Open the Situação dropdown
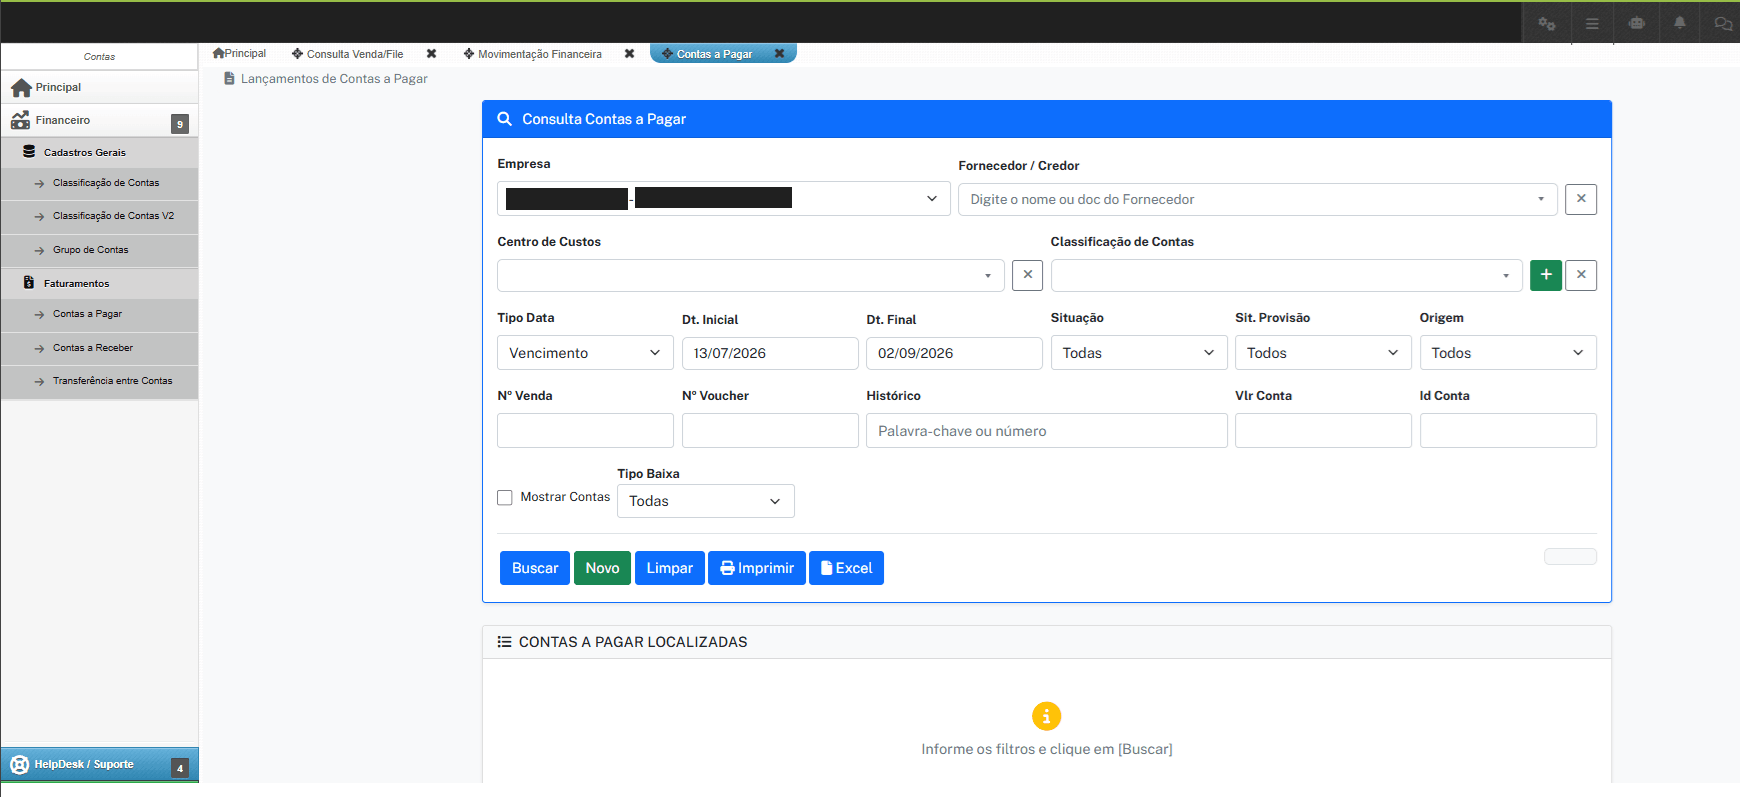 coord(1139,353)
